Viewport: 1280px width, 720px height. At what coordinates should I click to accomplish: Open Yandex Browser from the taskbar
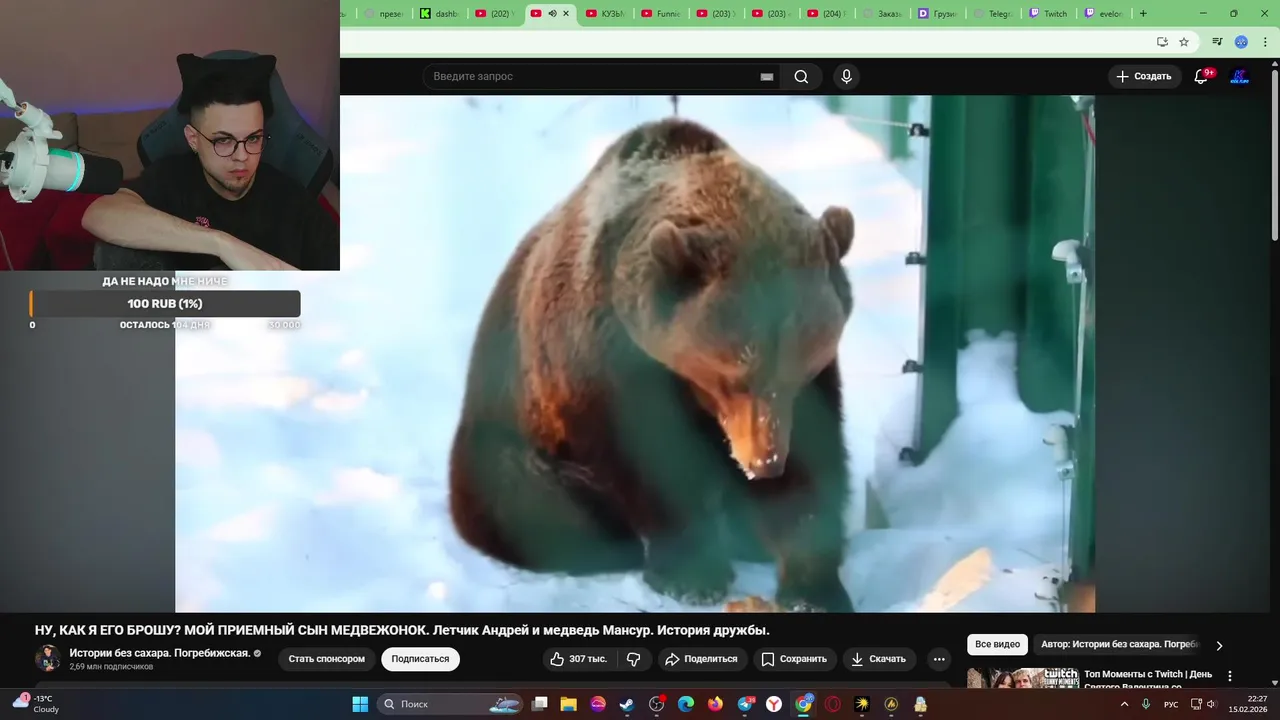click(774, 704)
